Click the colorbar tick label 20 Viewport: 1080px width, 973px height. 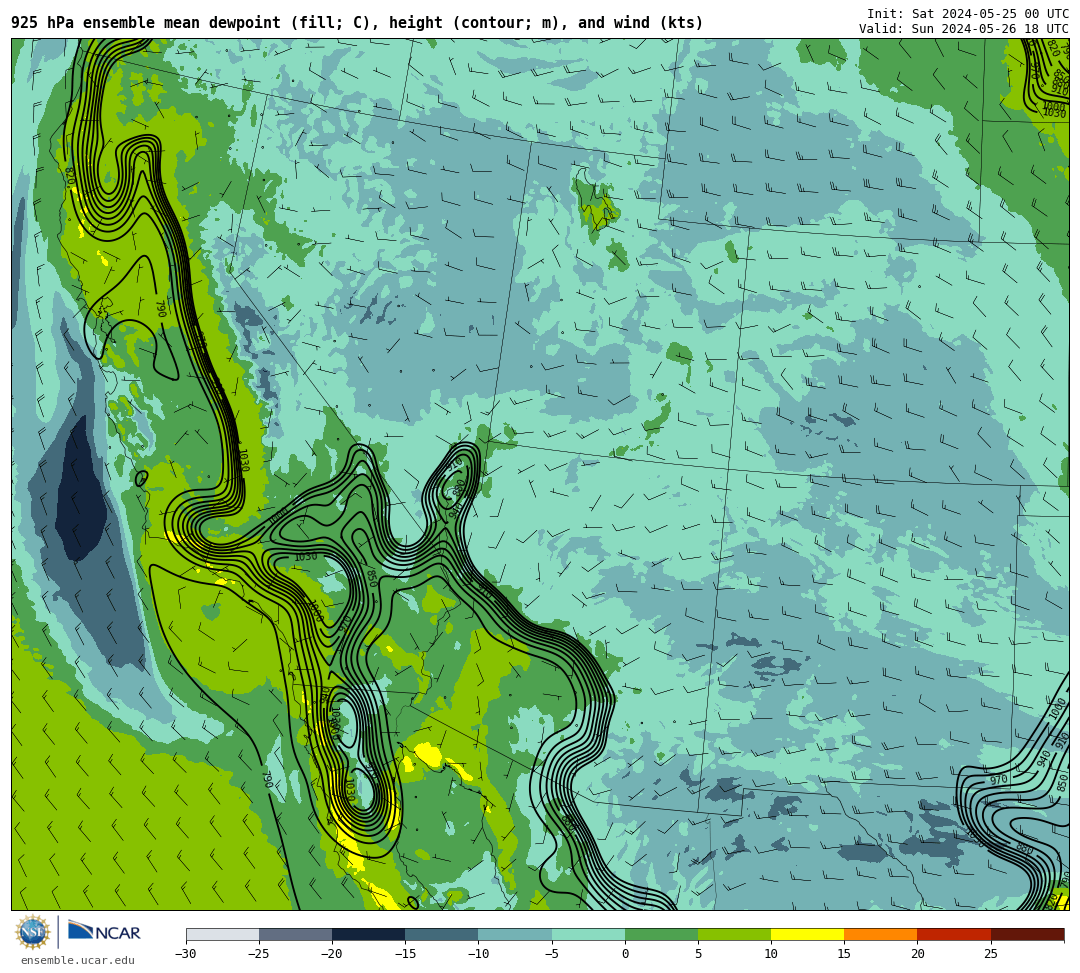(x=917, y=954)
